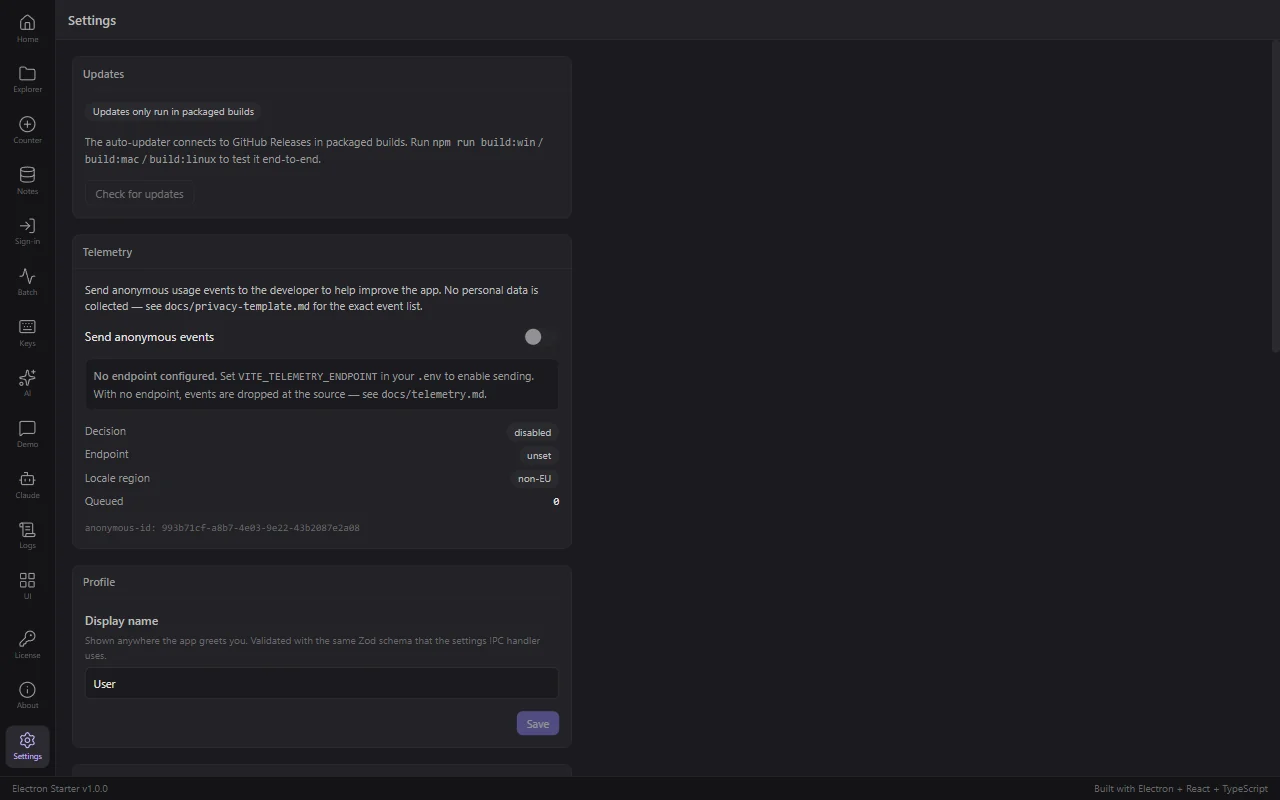The image size is (1280, 800).
Task: Open the Explorer folder icon
Action: click(27, 80)
